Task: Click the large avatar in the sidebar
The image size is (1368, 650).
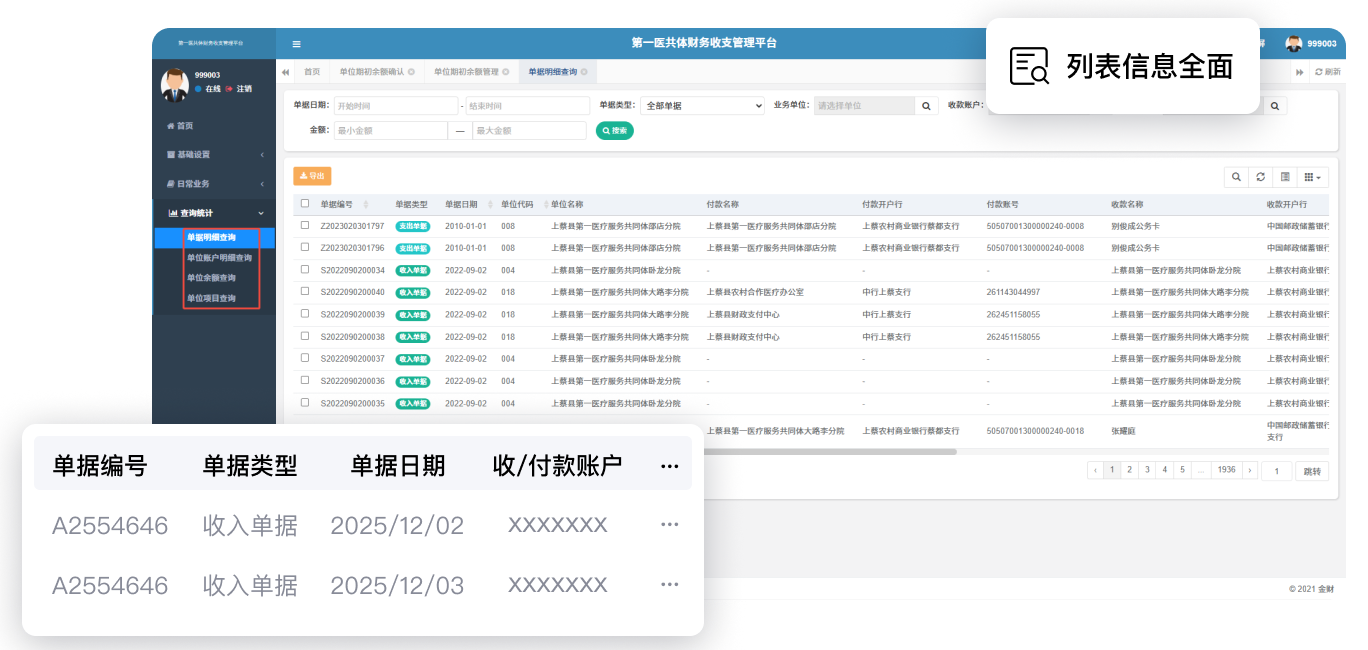Action: click(x=175, y=85)
